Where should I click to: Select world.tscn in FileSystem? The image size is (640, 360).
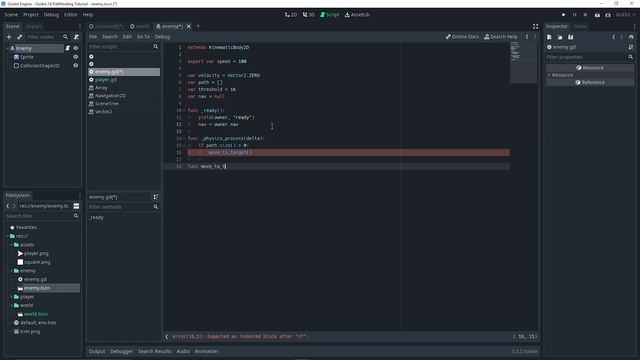click(36, 314)
